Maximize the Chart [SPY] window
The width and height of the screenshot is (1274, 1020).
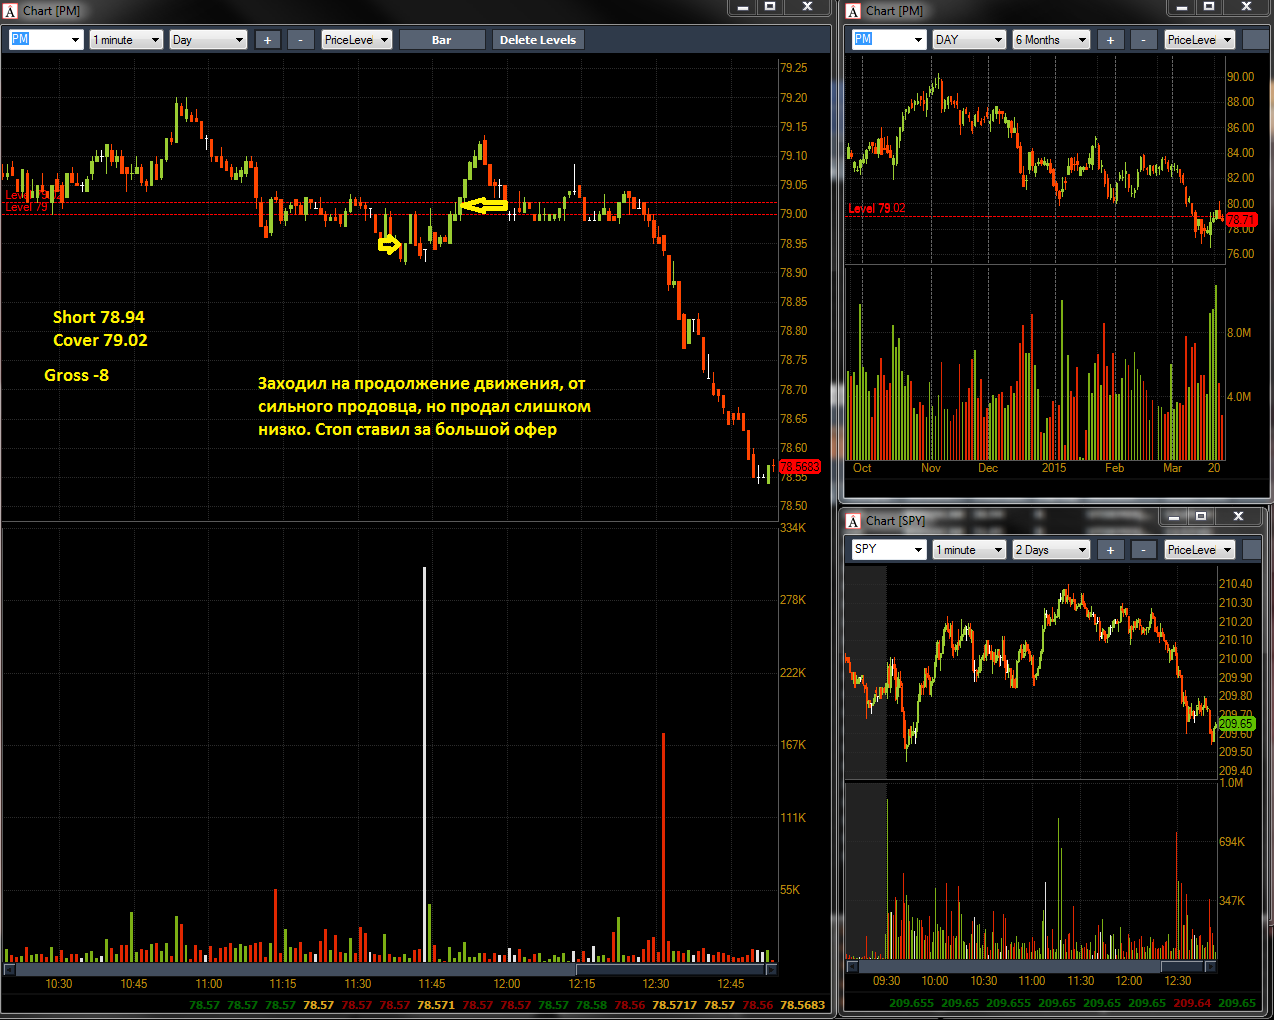pyautogui.click(x=1201, y=517)
